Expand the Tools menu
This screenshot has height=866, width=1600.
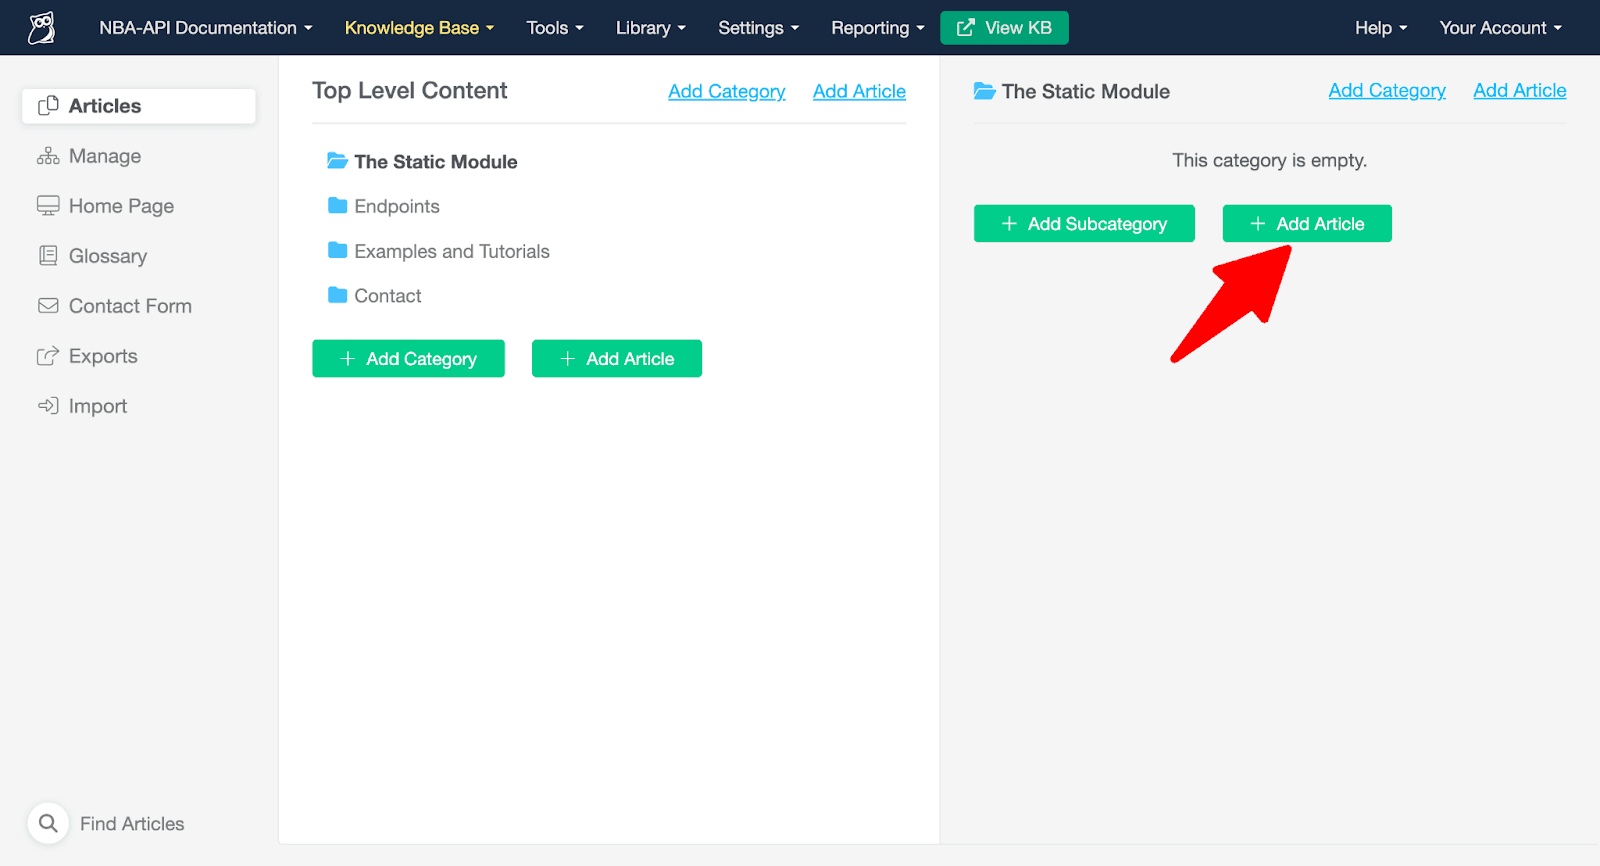(555, 28)
